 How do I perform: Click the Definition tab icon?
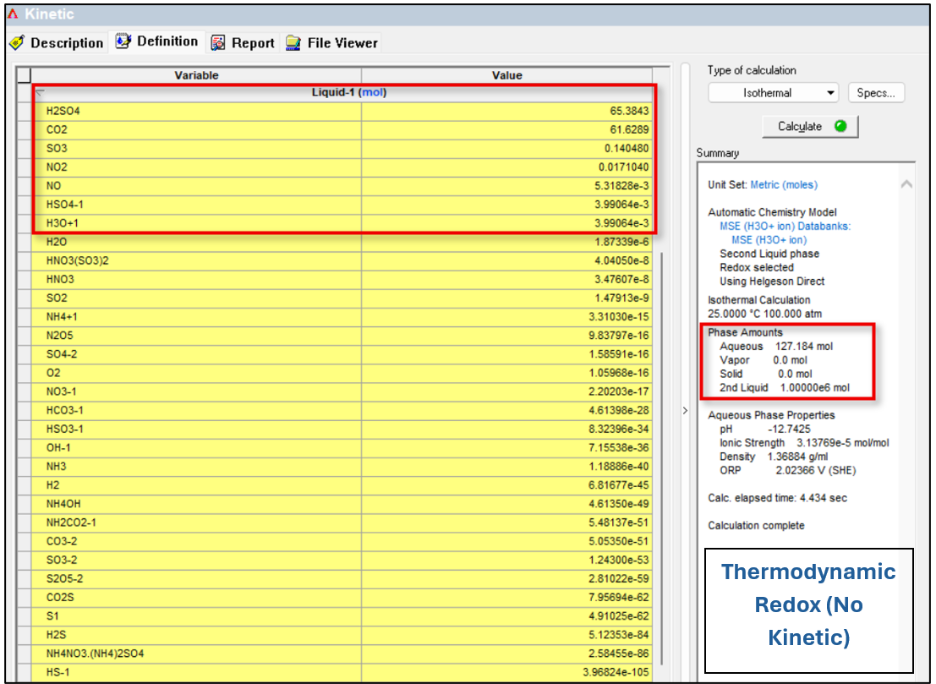[x=123, y=41]
